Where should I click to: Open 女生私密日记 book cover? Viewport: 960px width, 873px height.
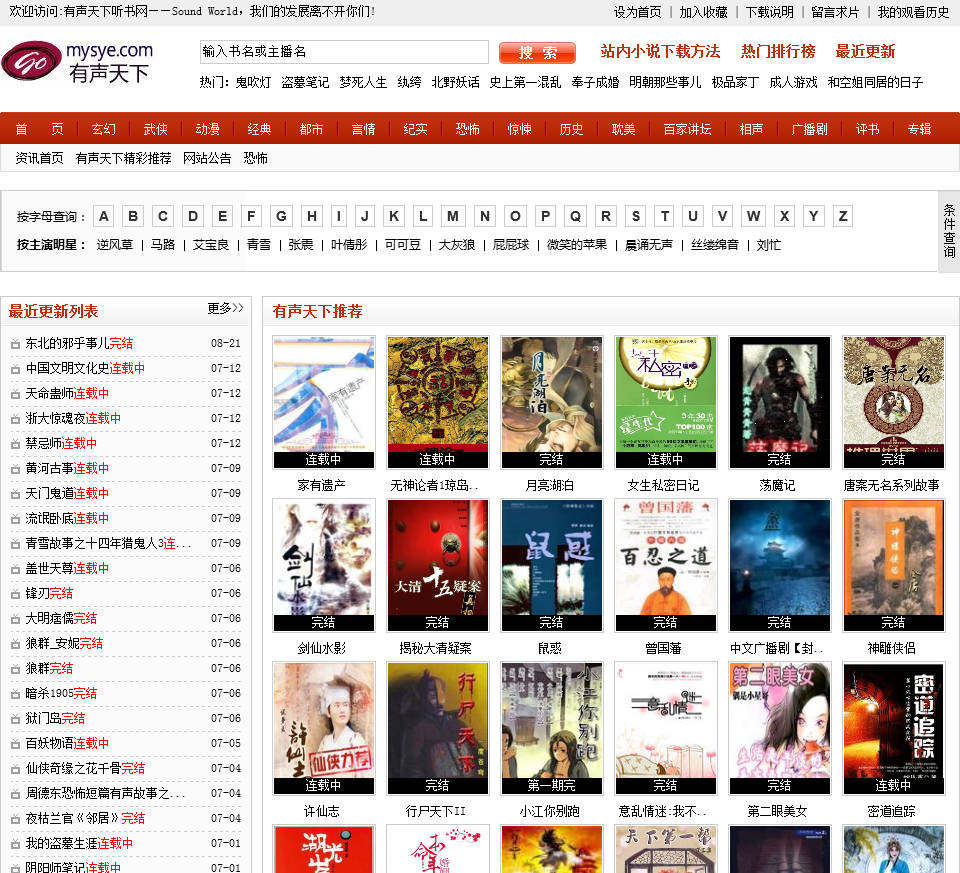point(666,402)
